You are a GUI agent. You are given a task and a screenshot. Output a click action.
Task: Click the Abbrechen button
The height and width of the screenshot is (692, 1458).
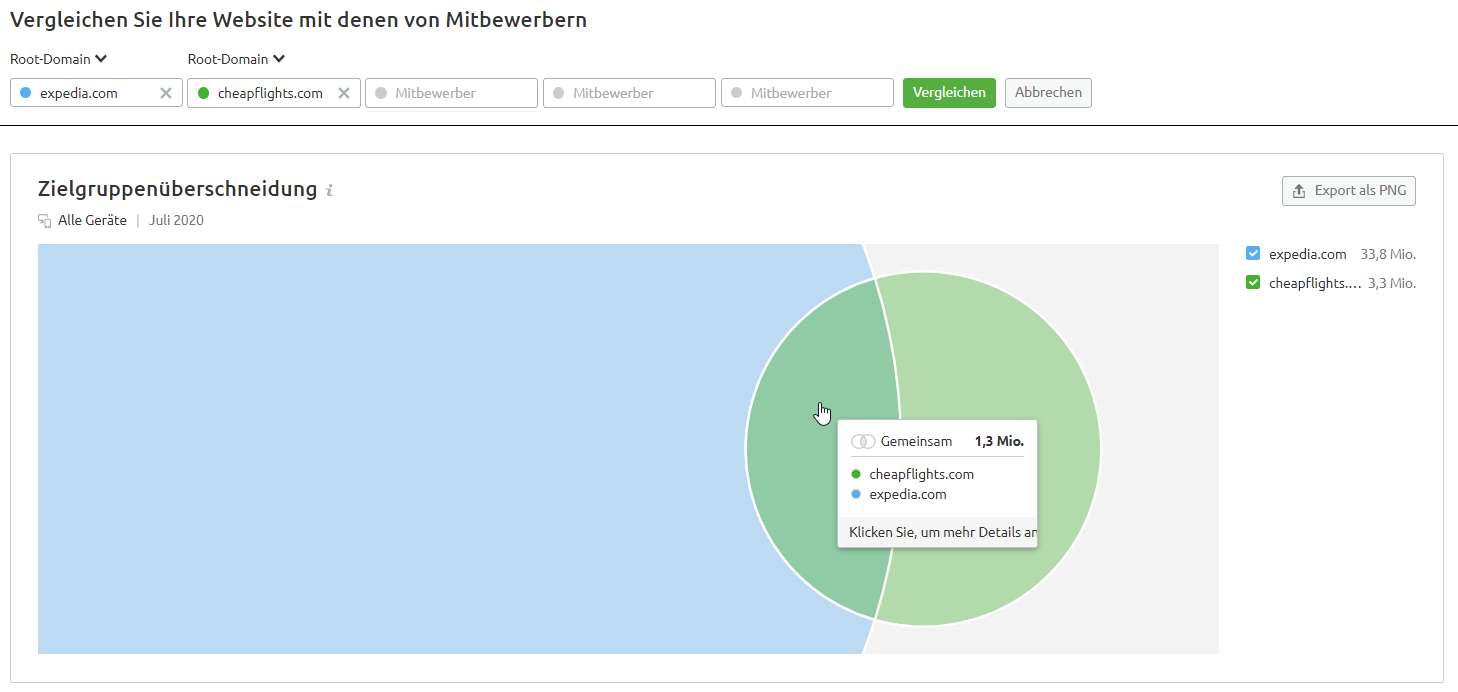click(1047, 92)
